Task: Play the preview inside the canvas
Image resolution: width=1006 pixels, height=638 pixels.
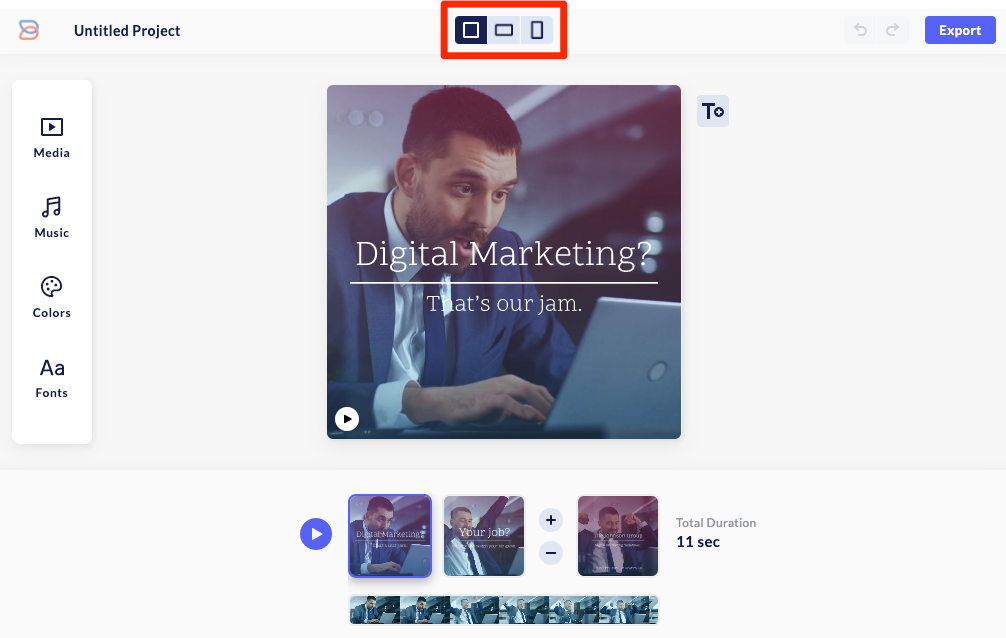Action: (347, 419)
